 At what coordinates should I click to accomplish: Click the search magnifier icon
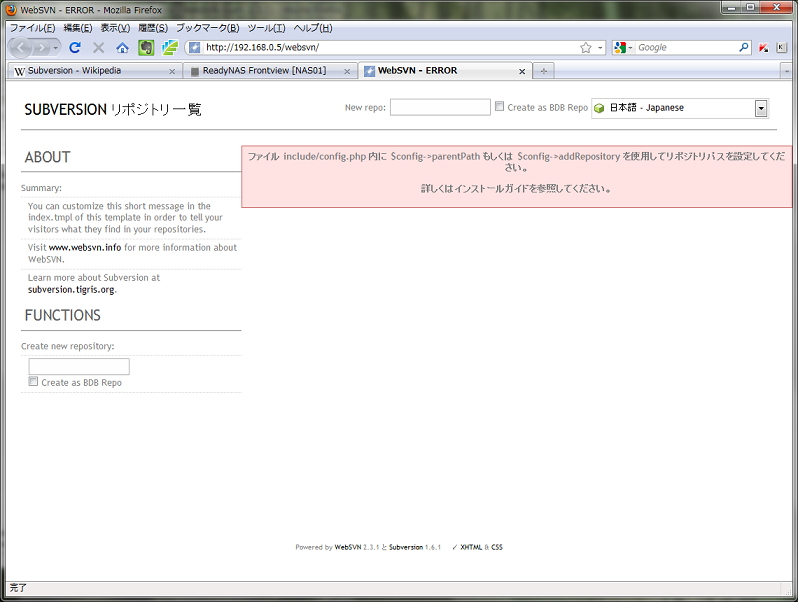pos(744,47)
